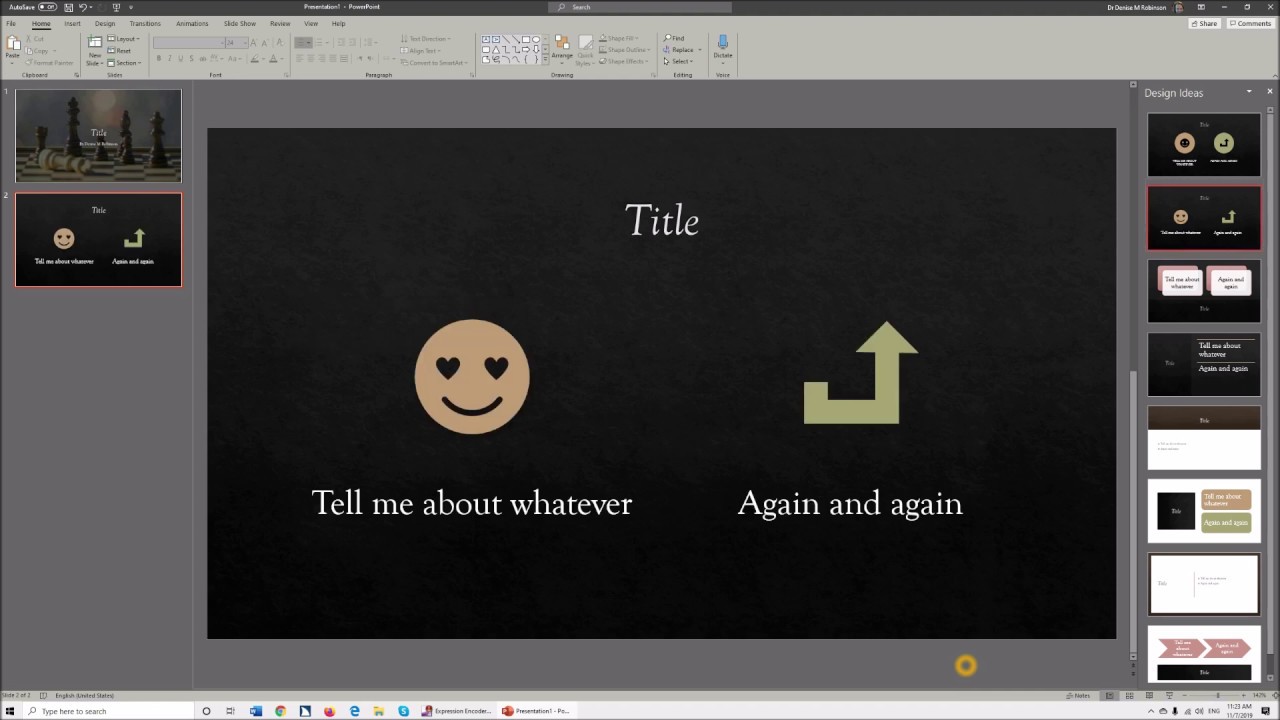Image resolution: width=1280 pixels, height=720 pixels.
Task: Open the Transitions tab
Action: [x=145, y=23]
